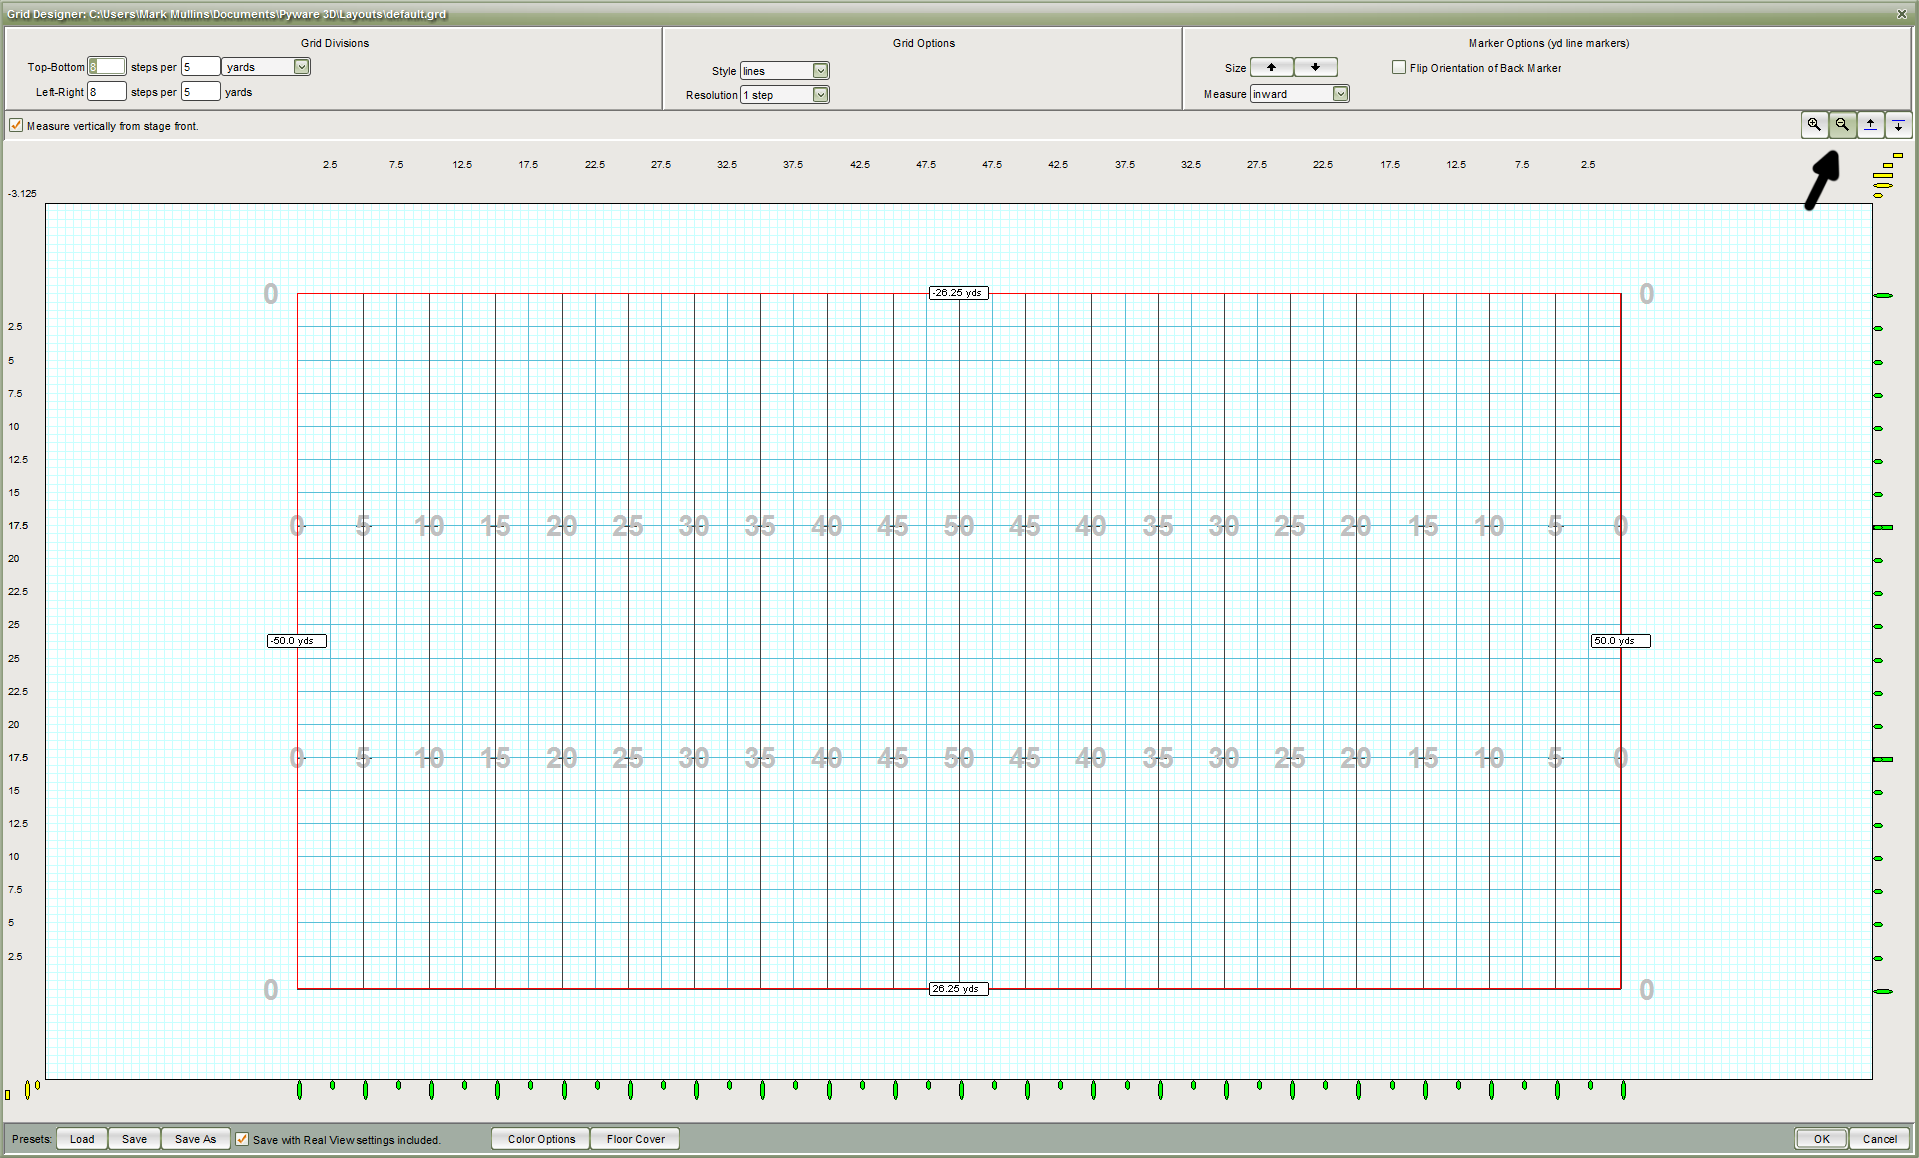1919x1158 pixels.
Task: Open the Measure inward dropdown
Action: [1340, 94]
